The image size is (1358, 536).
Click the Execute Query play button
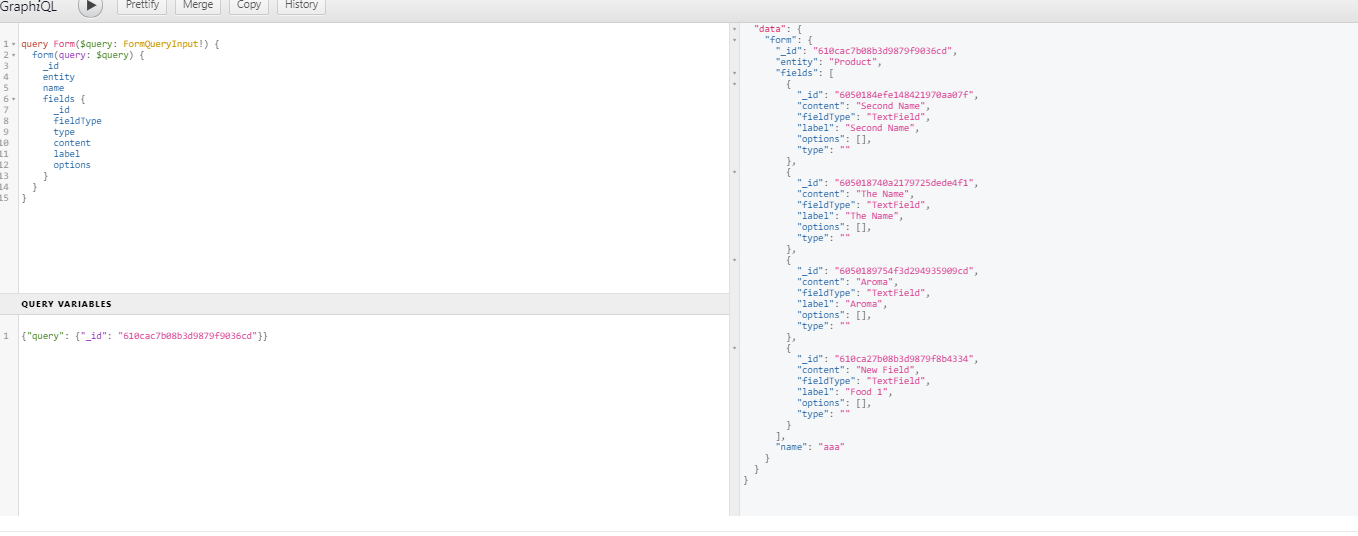[90, 6]
